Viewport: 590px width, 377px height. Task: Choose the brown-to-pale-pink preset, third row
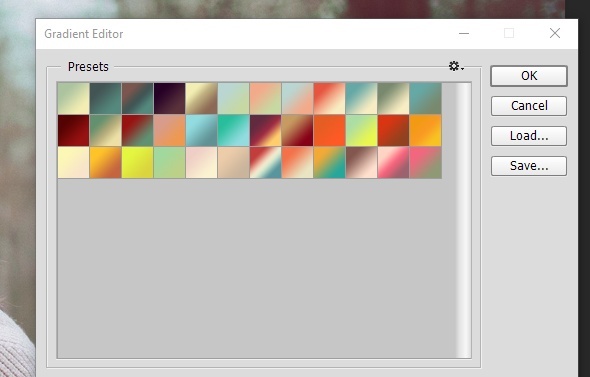click(361, 162)
